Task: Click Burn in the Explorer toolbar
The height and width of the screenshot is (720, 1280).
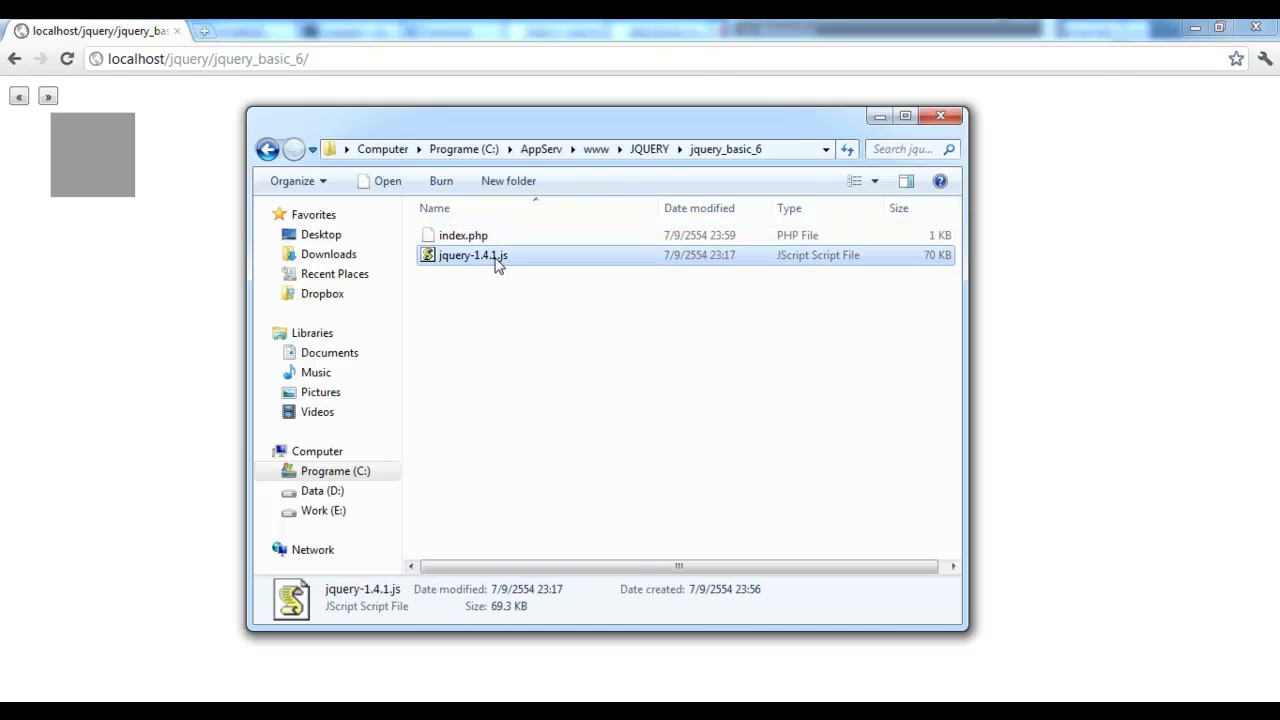Action: point(441,181)
